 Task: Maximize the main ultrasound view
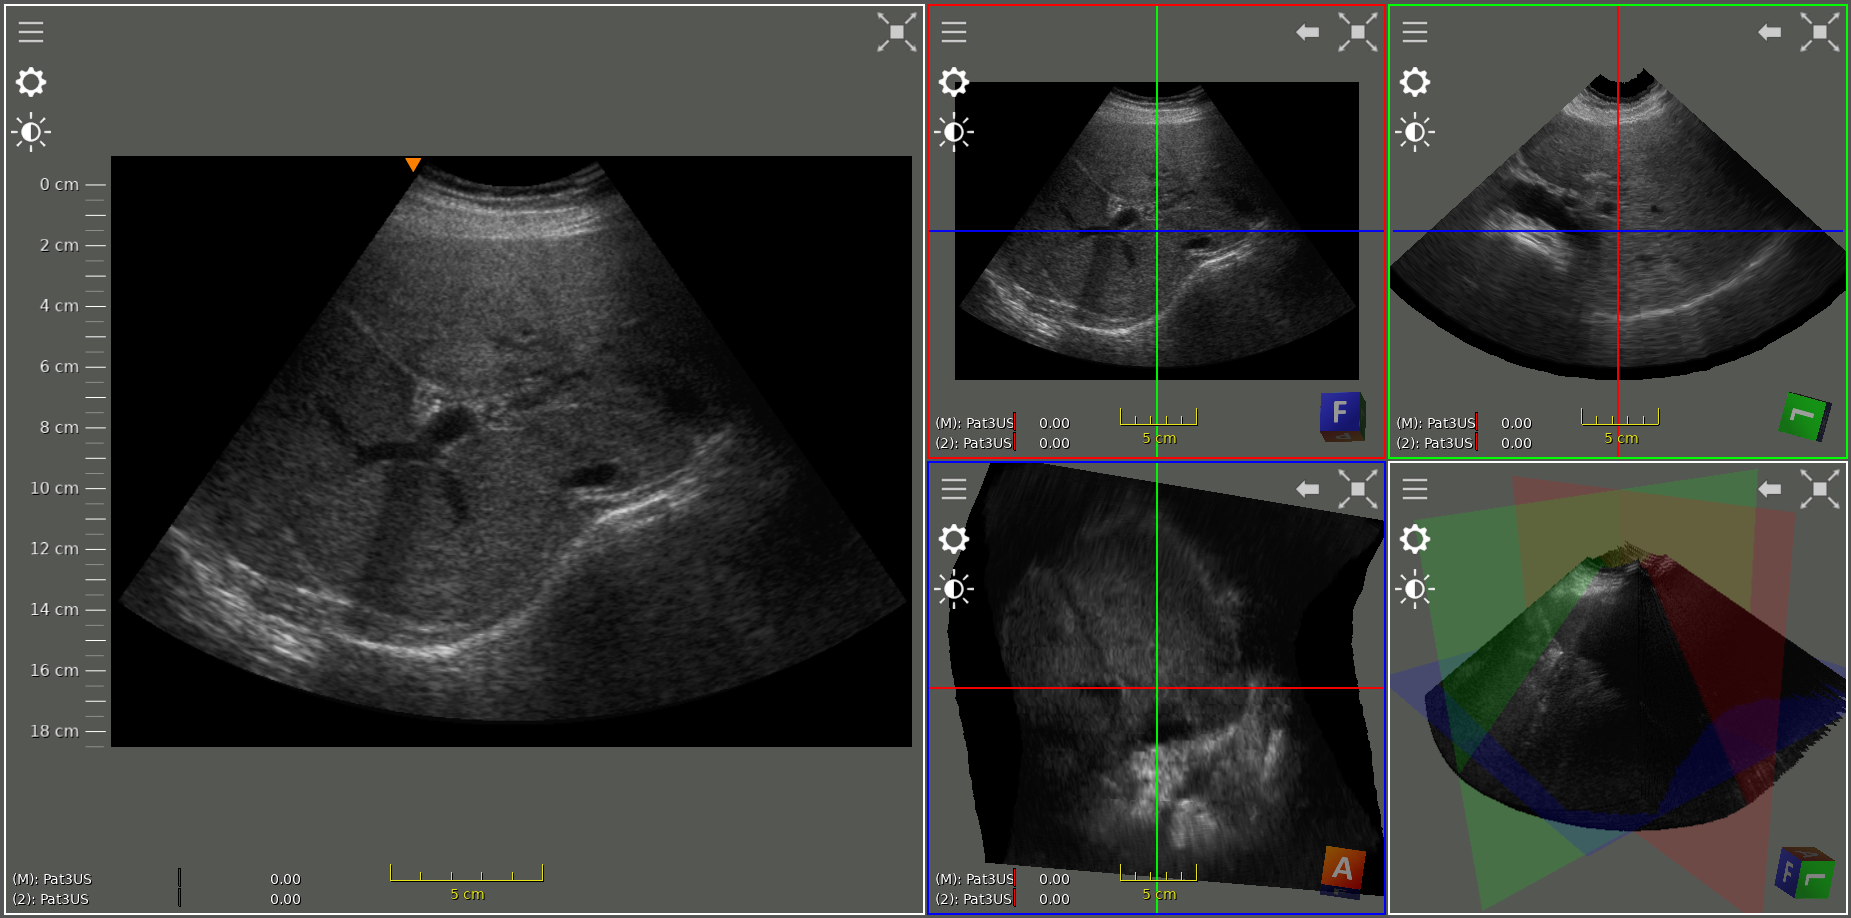[897, 32]
